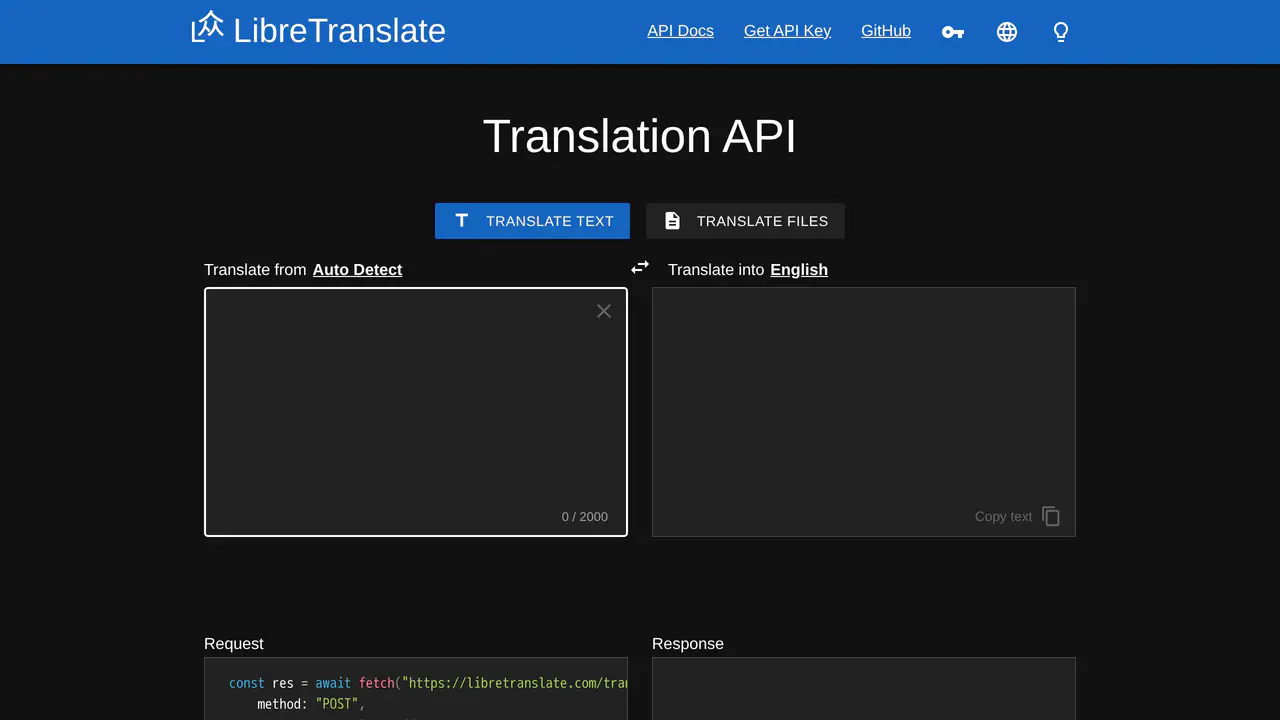Visit the GitHub link
This screenshot has width=1280, height=720.
(x=886, y=31)
